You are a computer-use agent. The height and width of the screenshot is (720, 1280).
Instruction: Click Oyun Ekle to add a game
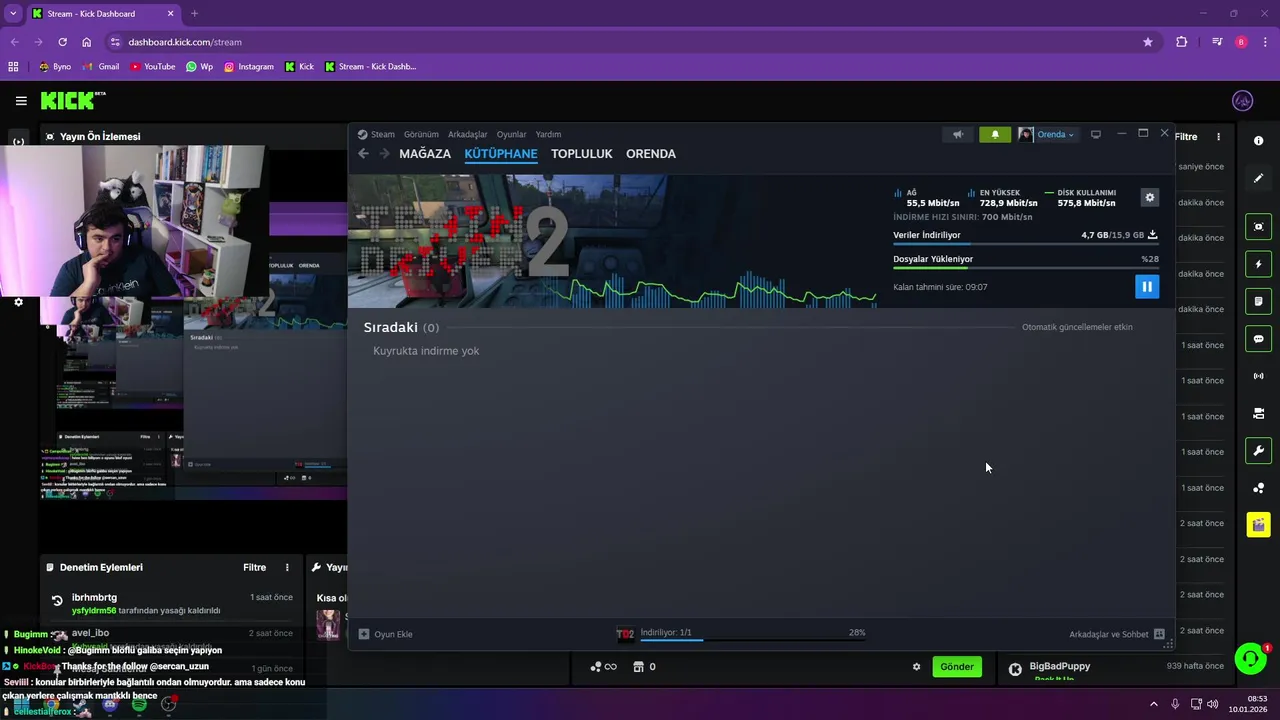pyautogui.click(x=386, y=634)
